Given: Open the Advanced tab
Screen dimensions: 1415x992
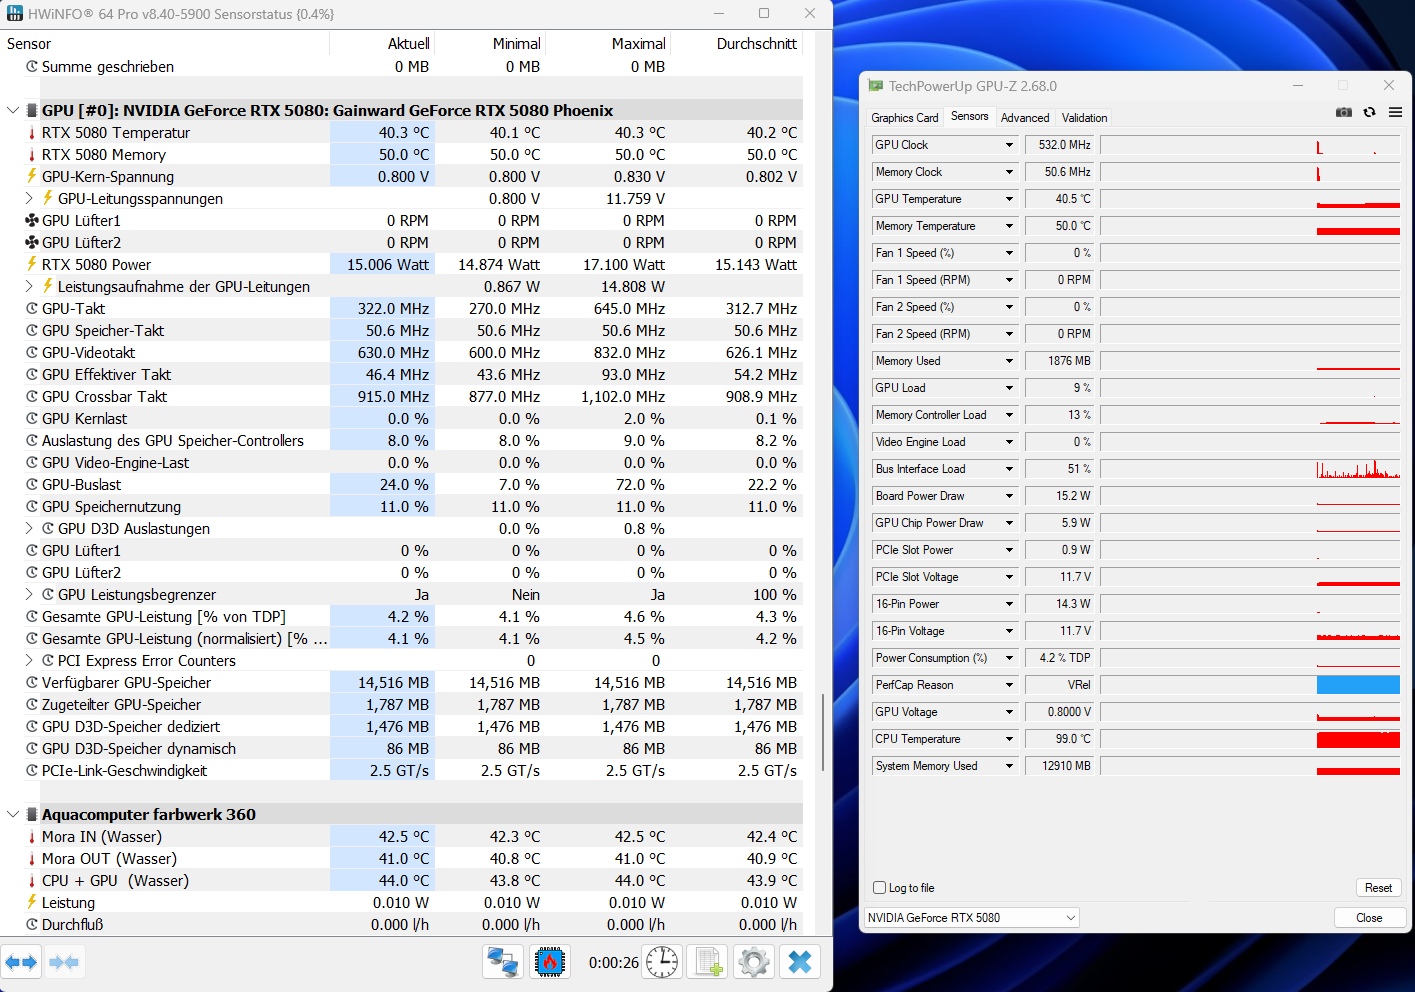Looking at the screenshot, I should pos(1025,118).
